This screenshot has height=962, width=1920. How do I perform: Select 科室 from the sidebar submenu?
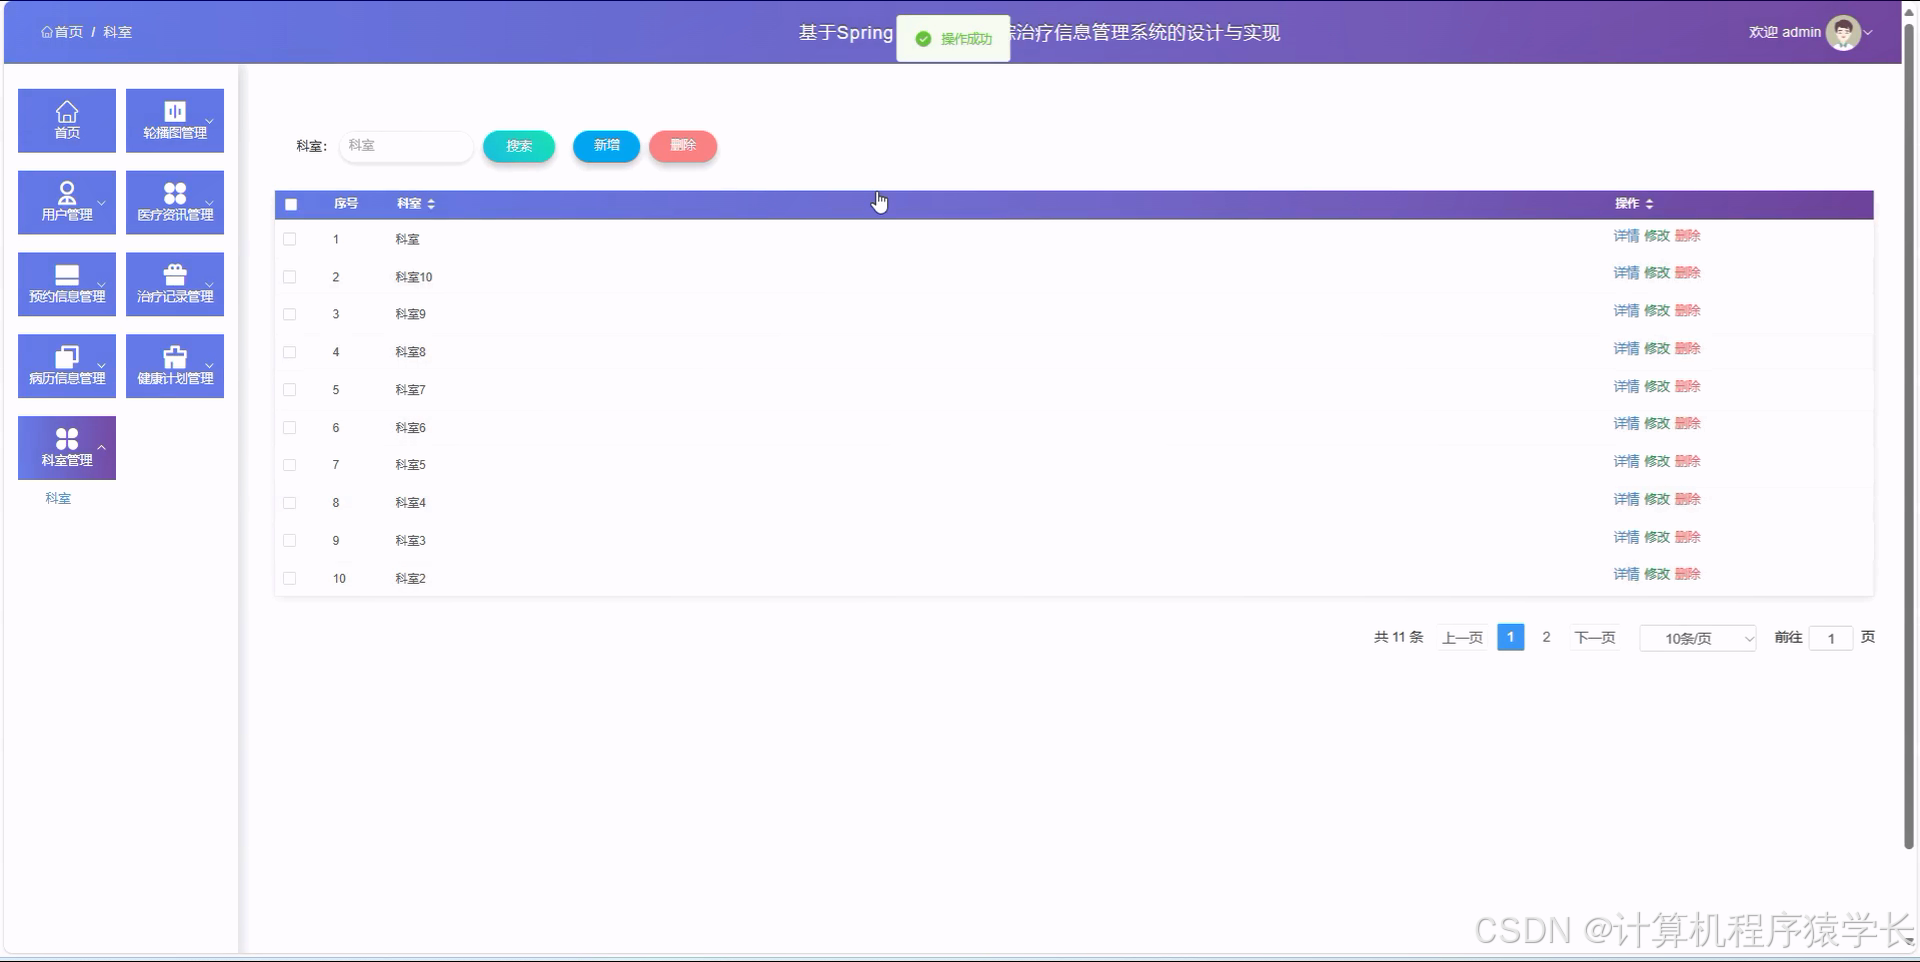58,498
